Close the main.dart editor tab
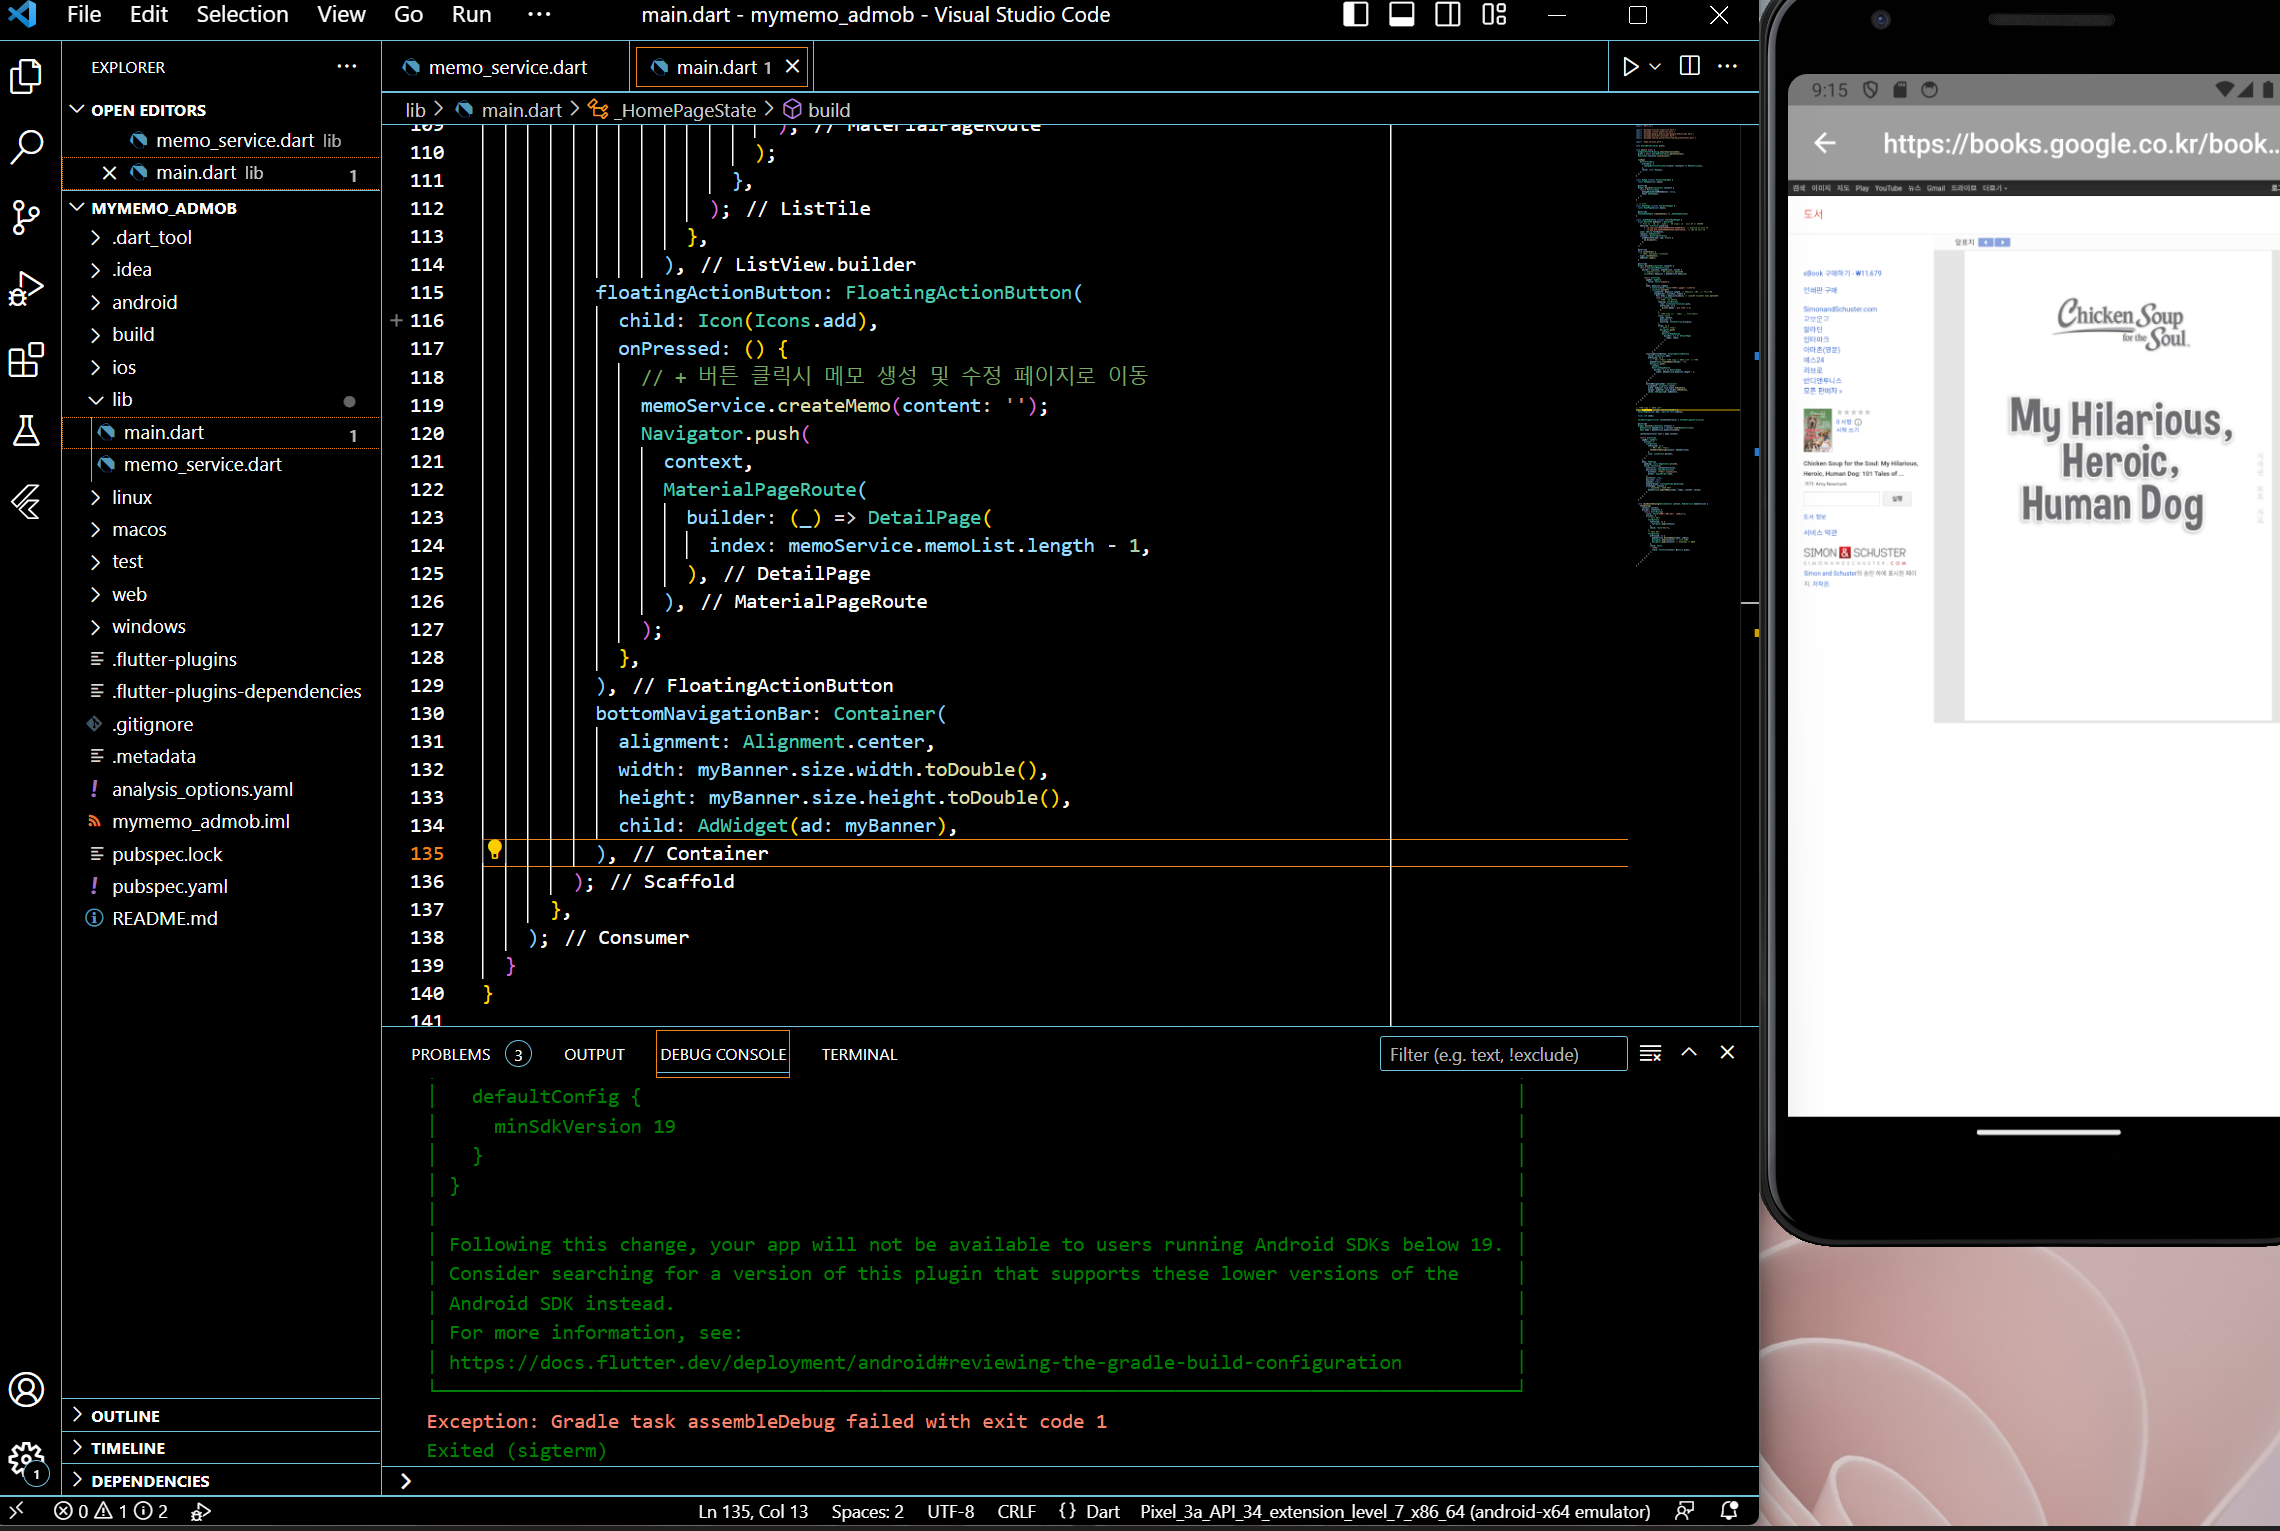This screenshot has height=1531, width=2280. pyautogui.click(x=792, y=66)
